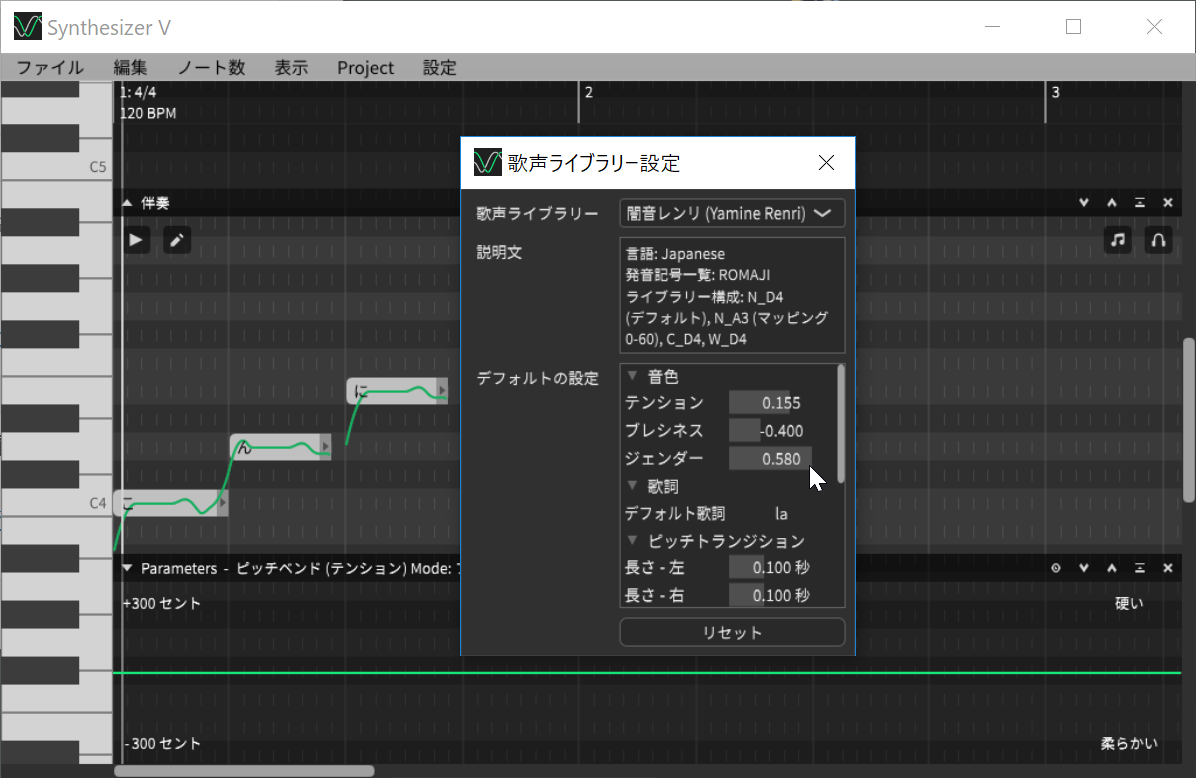Click the circular settings icon in Parameters header
1196x778 pixels.
[1056, 568]
